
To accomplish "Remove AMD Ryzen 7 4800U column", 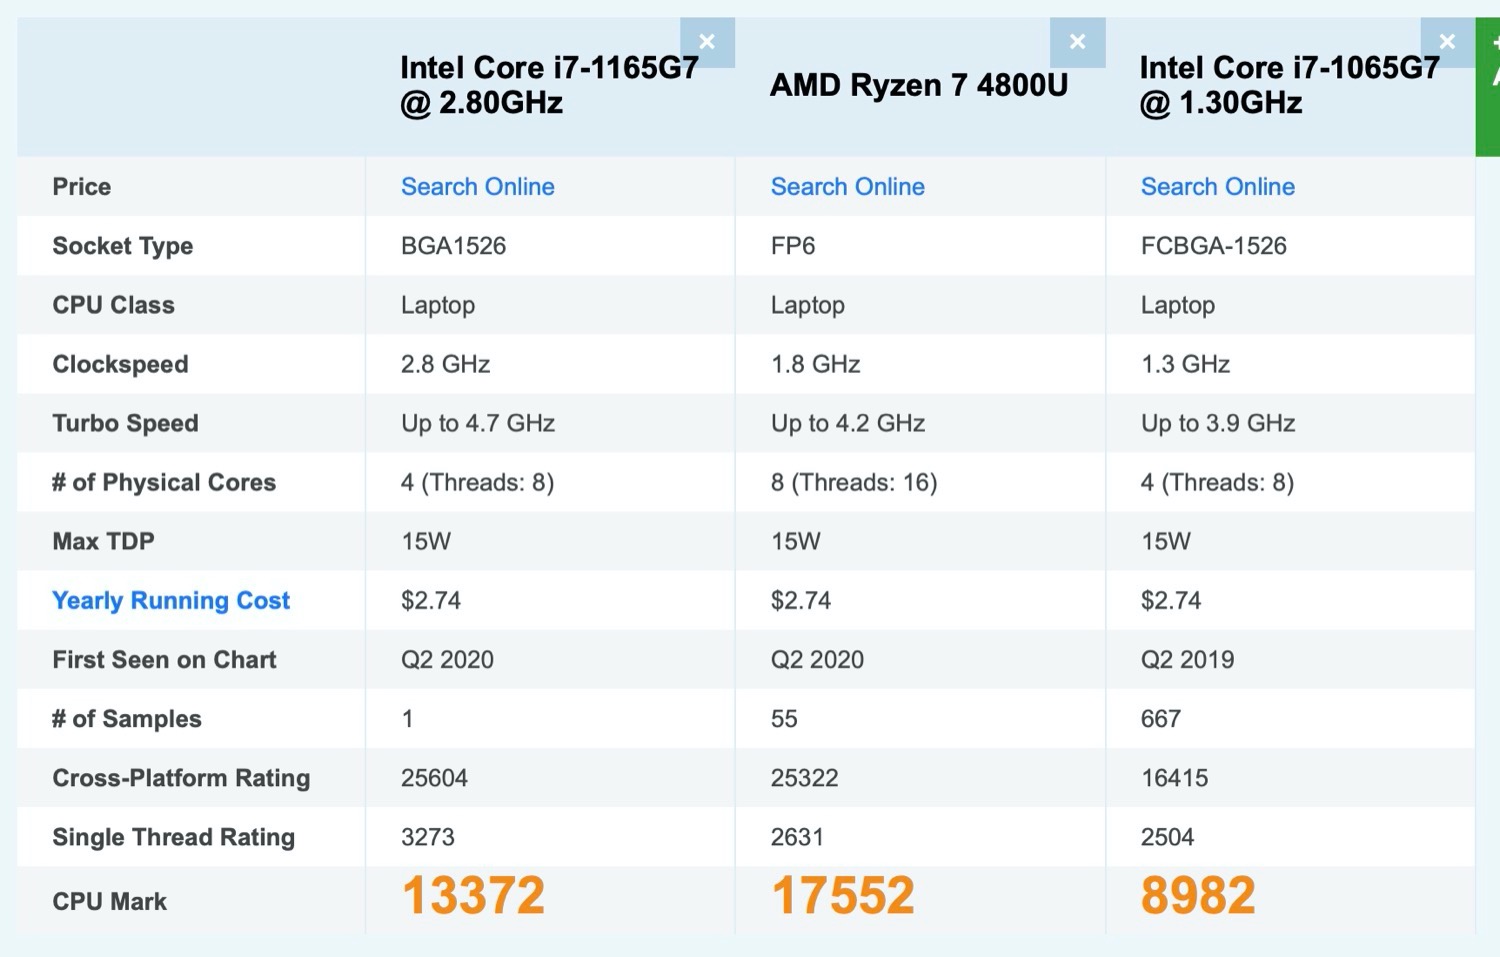I will (x=1077, y=42).
